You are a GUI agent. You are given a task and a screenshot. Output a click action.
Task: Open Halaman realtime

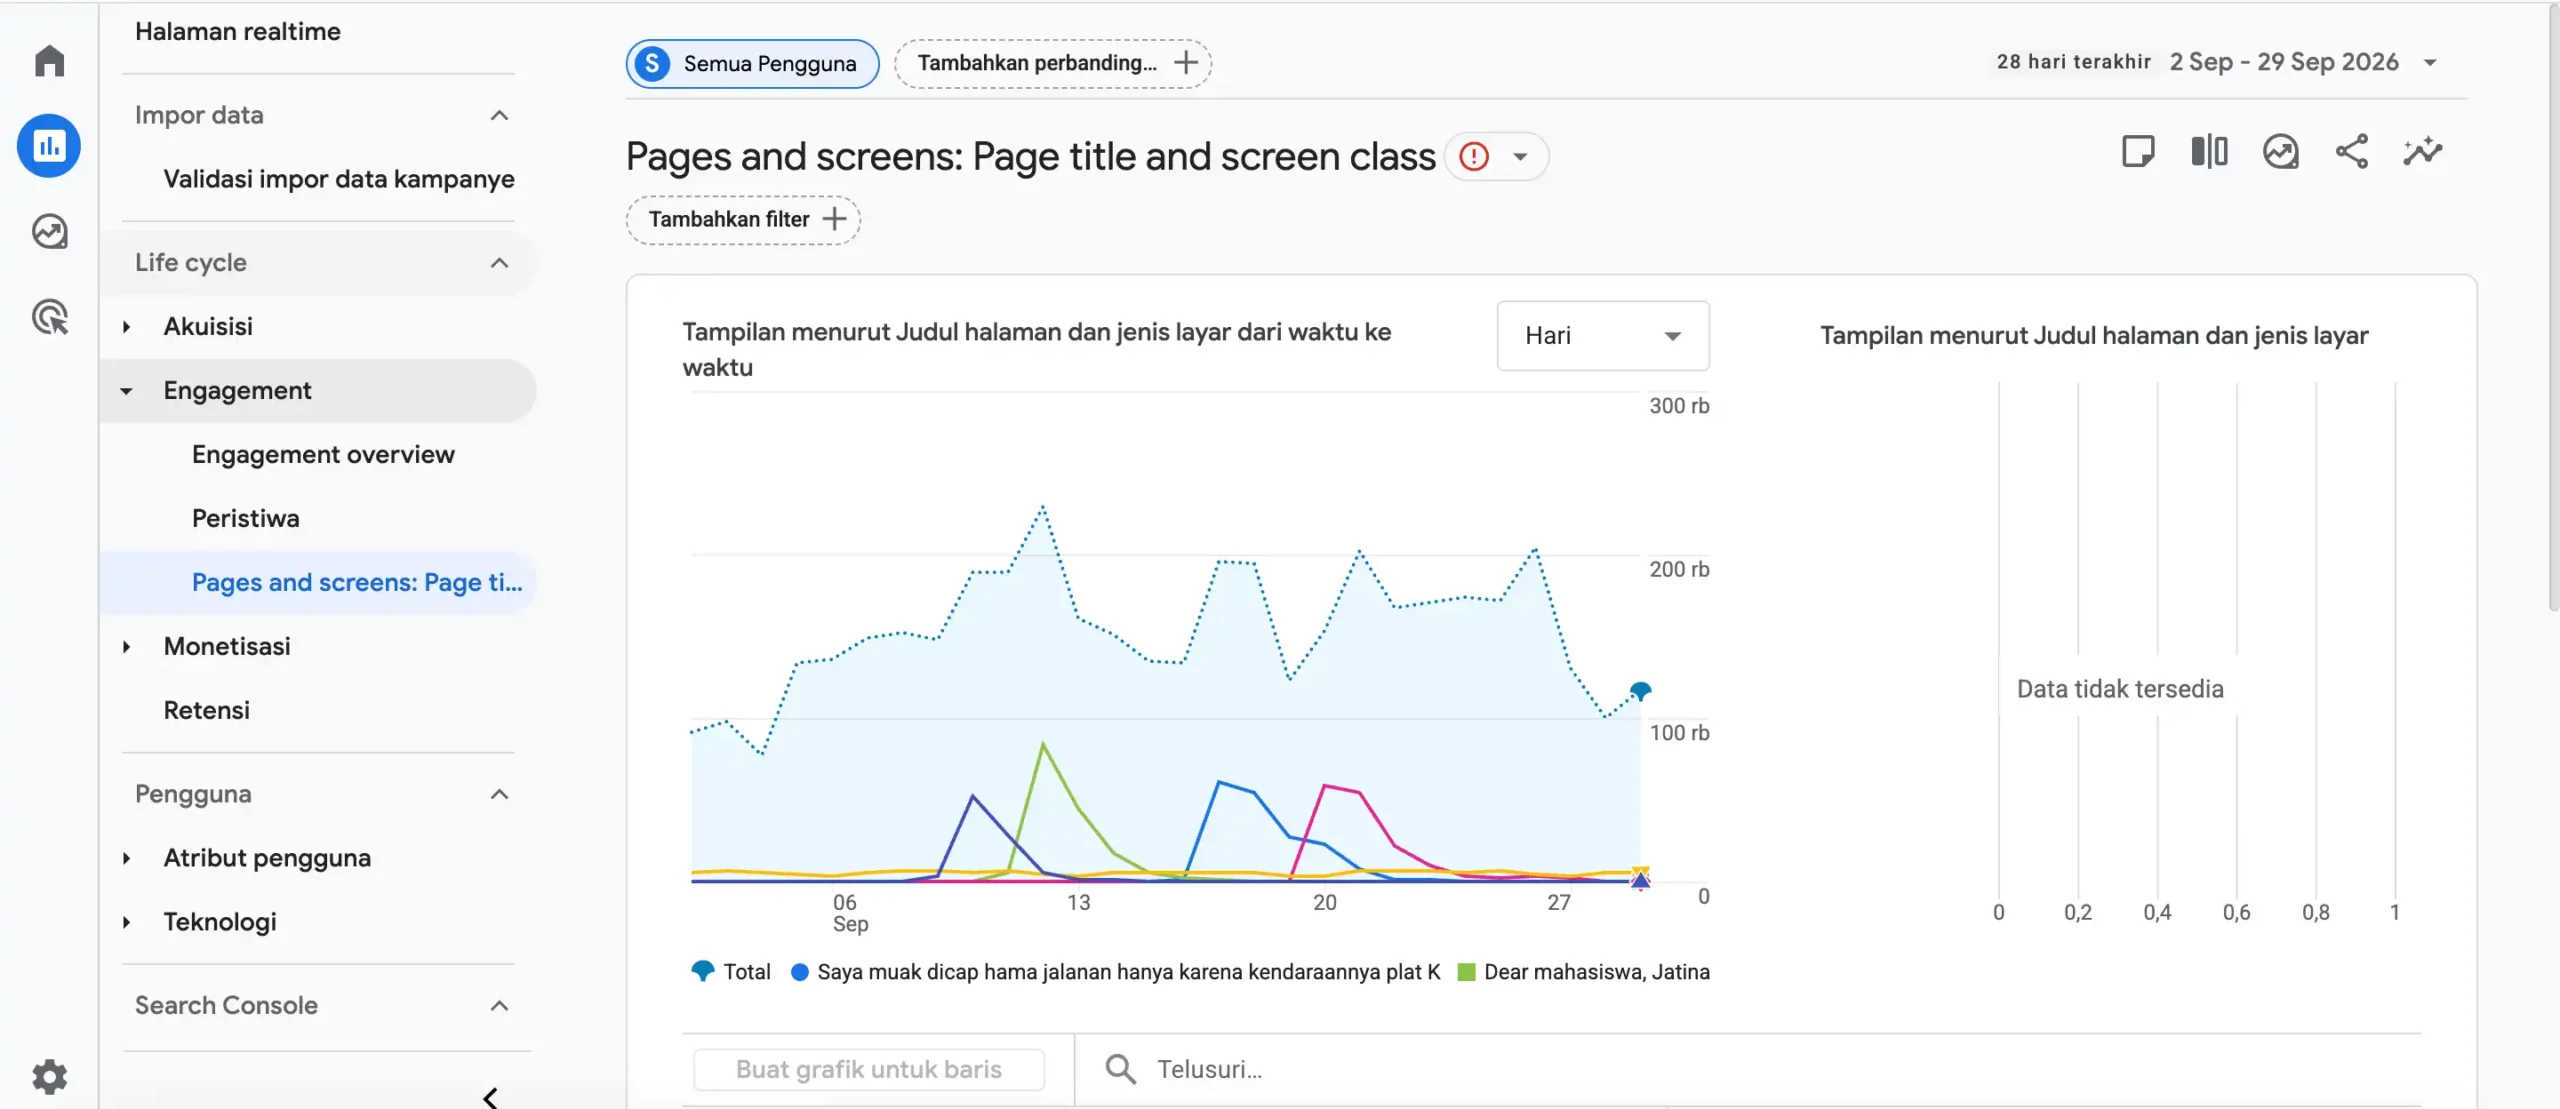point(238,32)
